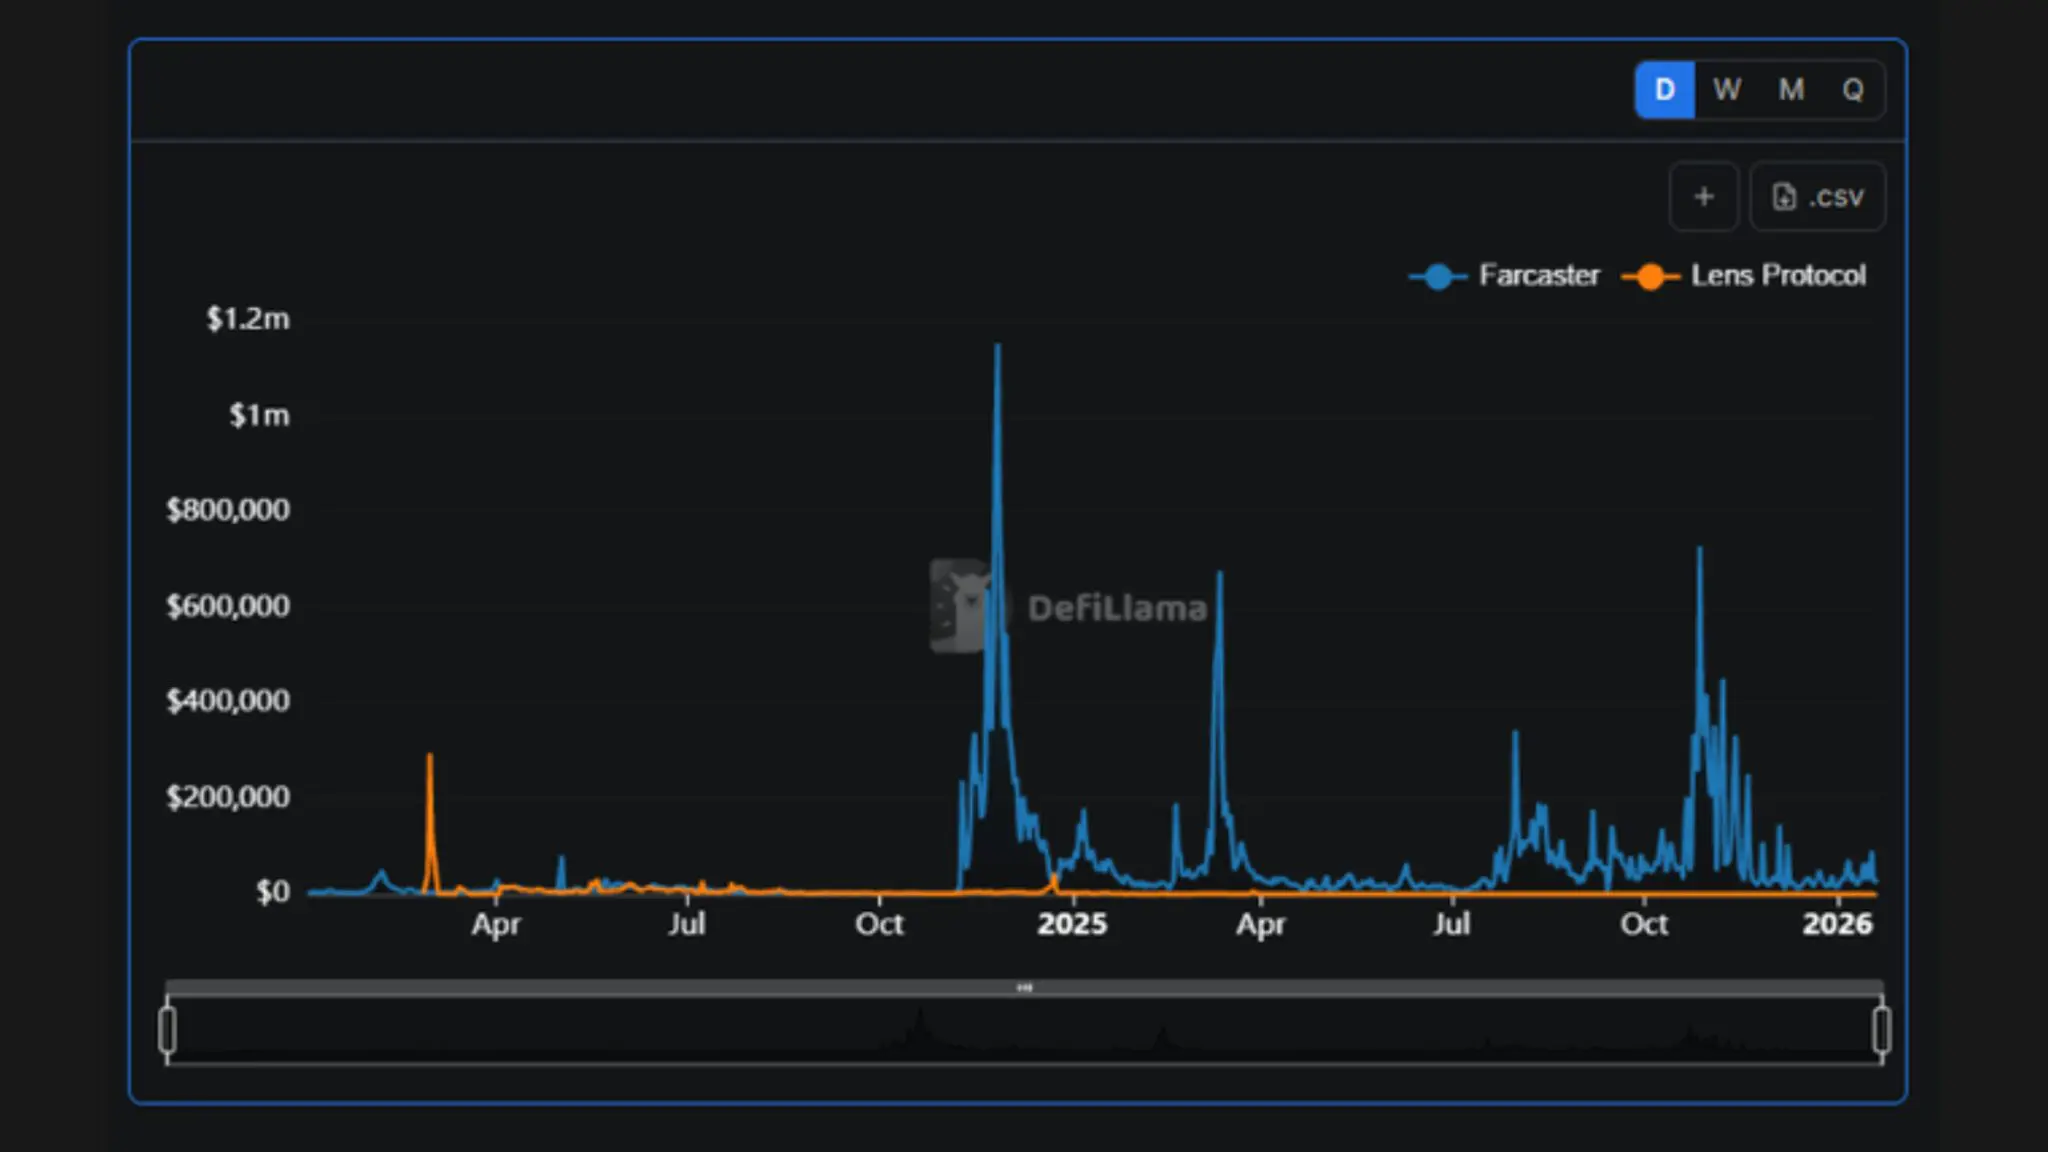Select the Q quarterly interval icon

tap(1855, 90)
